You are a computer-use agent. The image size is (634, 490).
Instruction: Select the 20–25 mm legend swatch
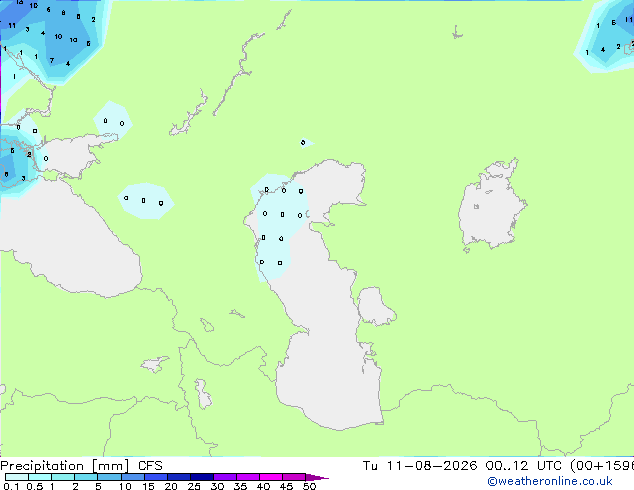click(x=178, y=477)
